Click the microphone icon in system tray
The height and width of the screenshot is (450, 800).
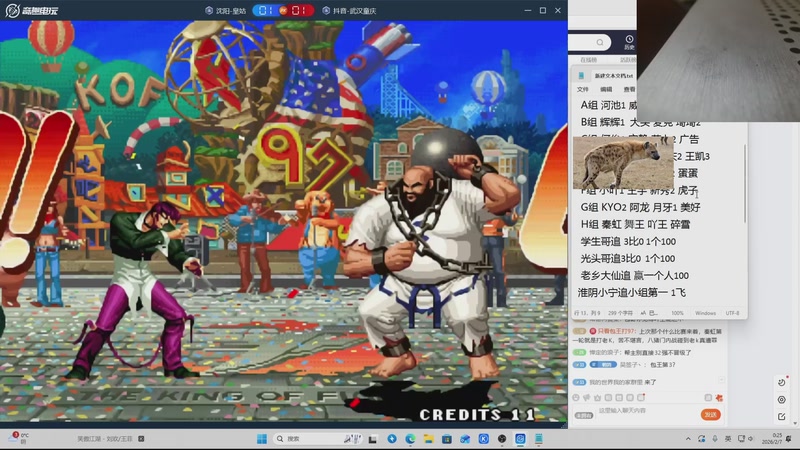pyautogui.click(x=715, y=439)
